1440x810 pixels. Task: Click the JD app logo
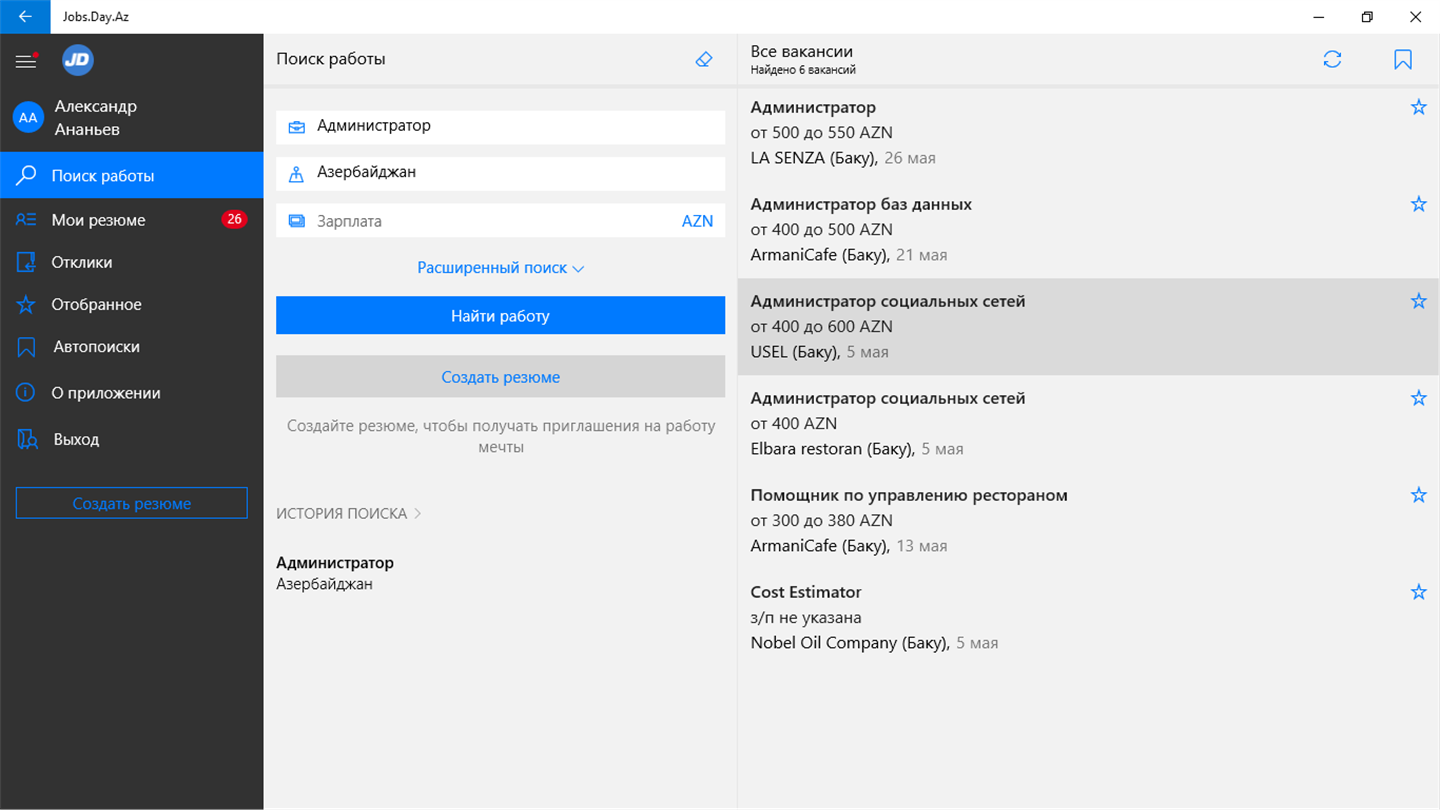click(77, 60)
